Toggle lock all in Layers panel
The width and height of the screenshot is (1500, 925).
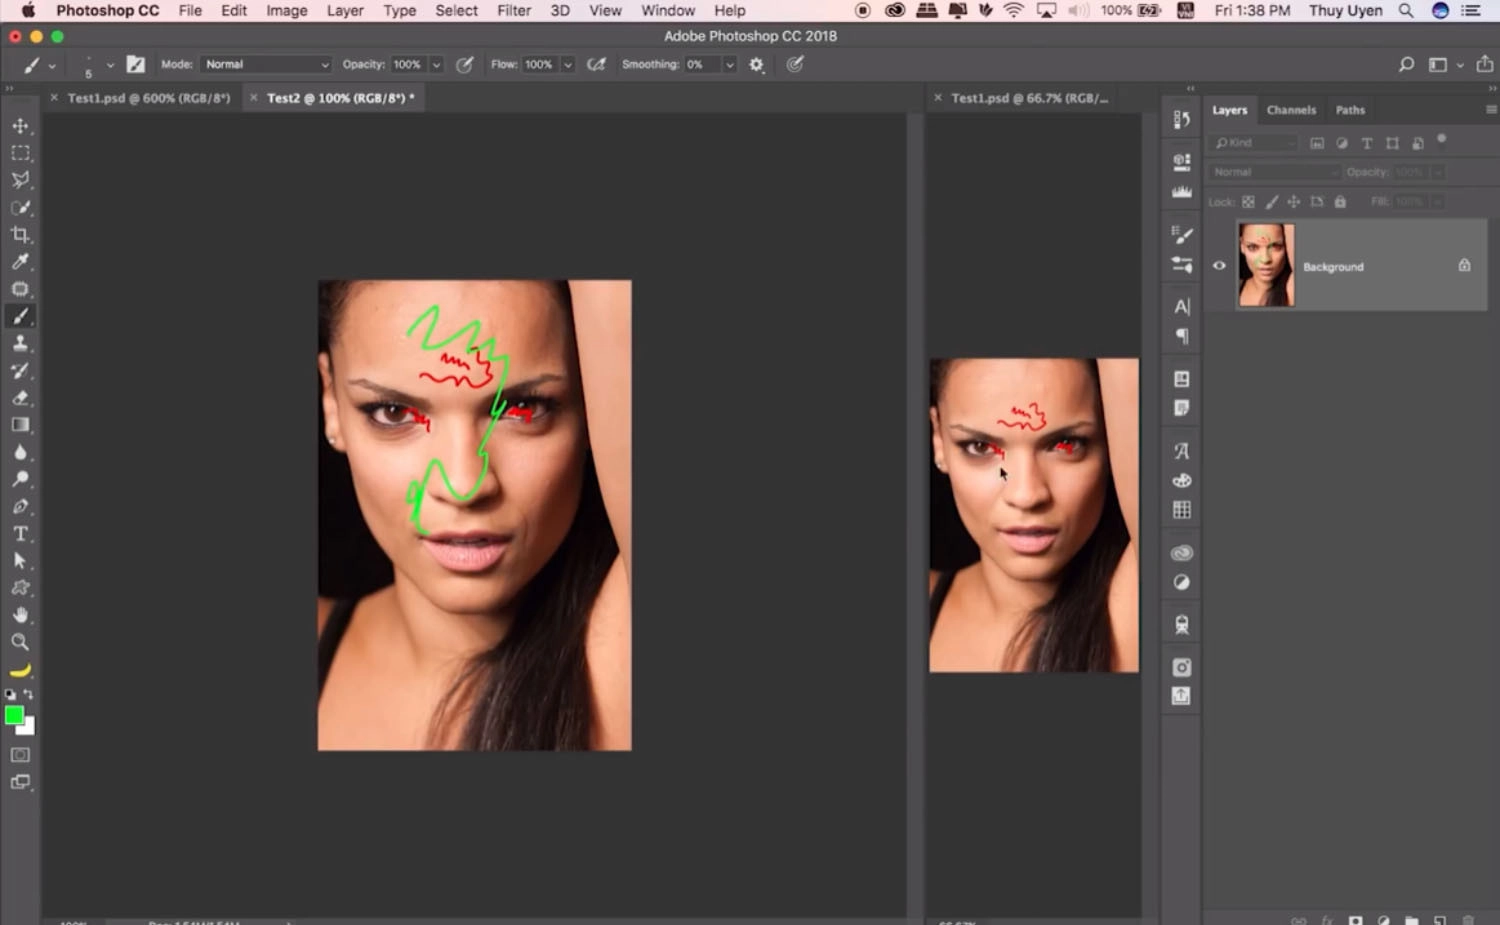coord(1340,202)
